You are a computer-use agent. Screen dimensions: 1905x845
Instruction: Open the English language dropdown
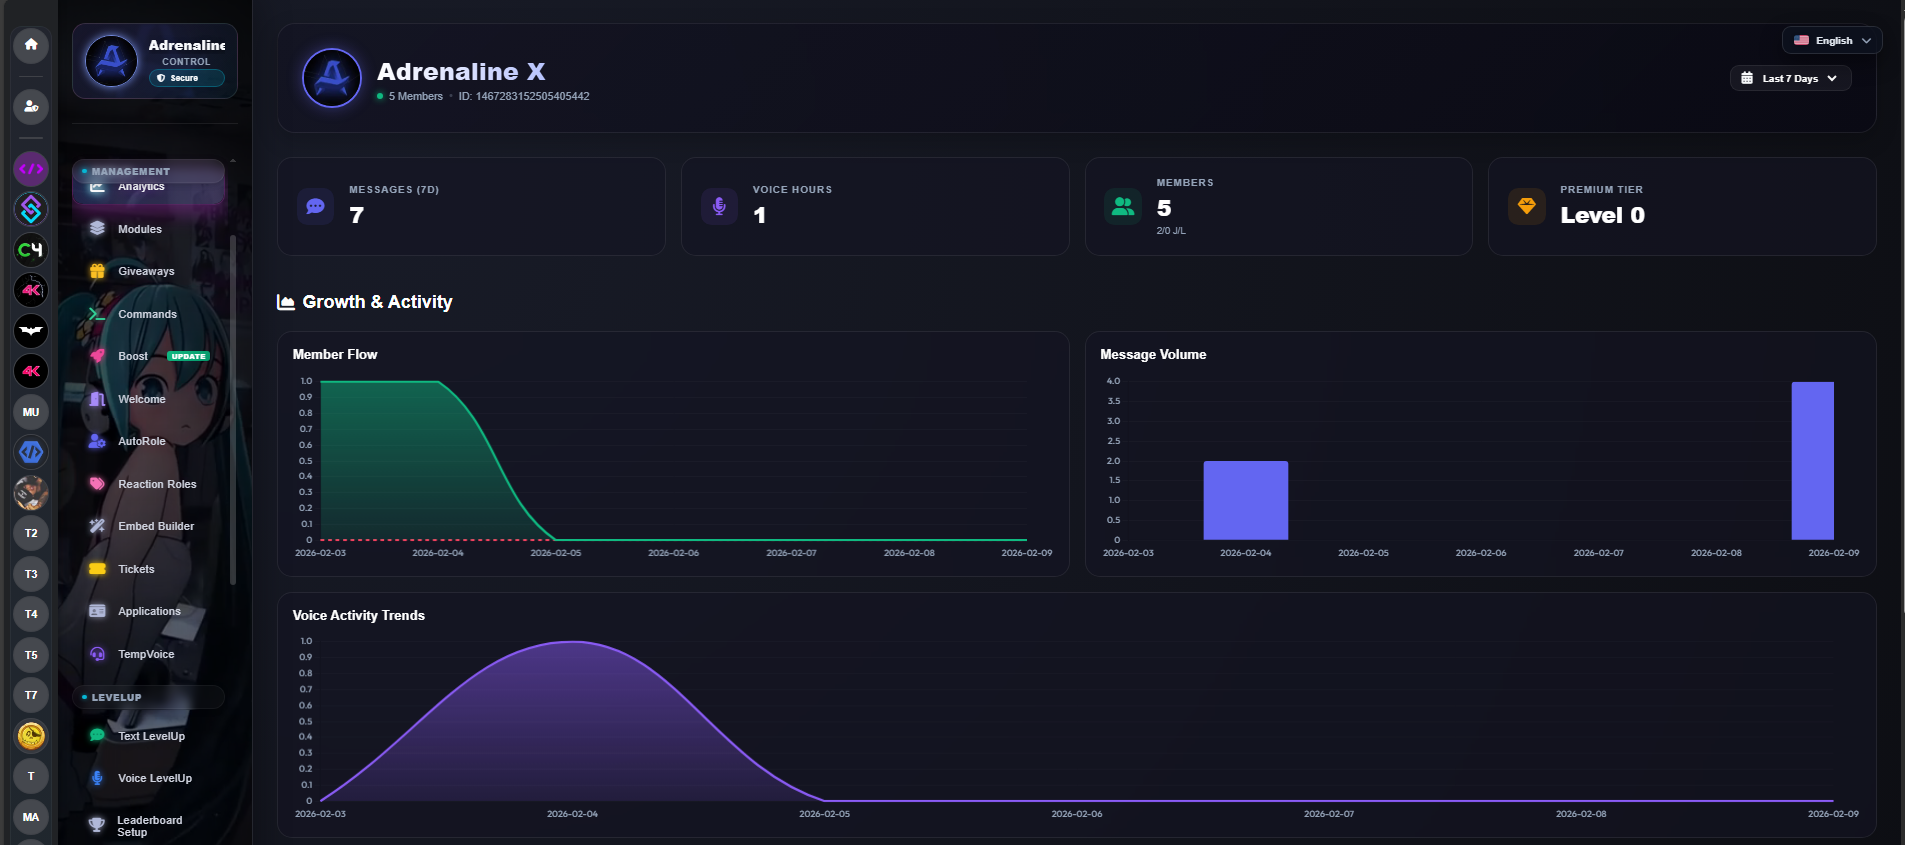[1831, 41]
